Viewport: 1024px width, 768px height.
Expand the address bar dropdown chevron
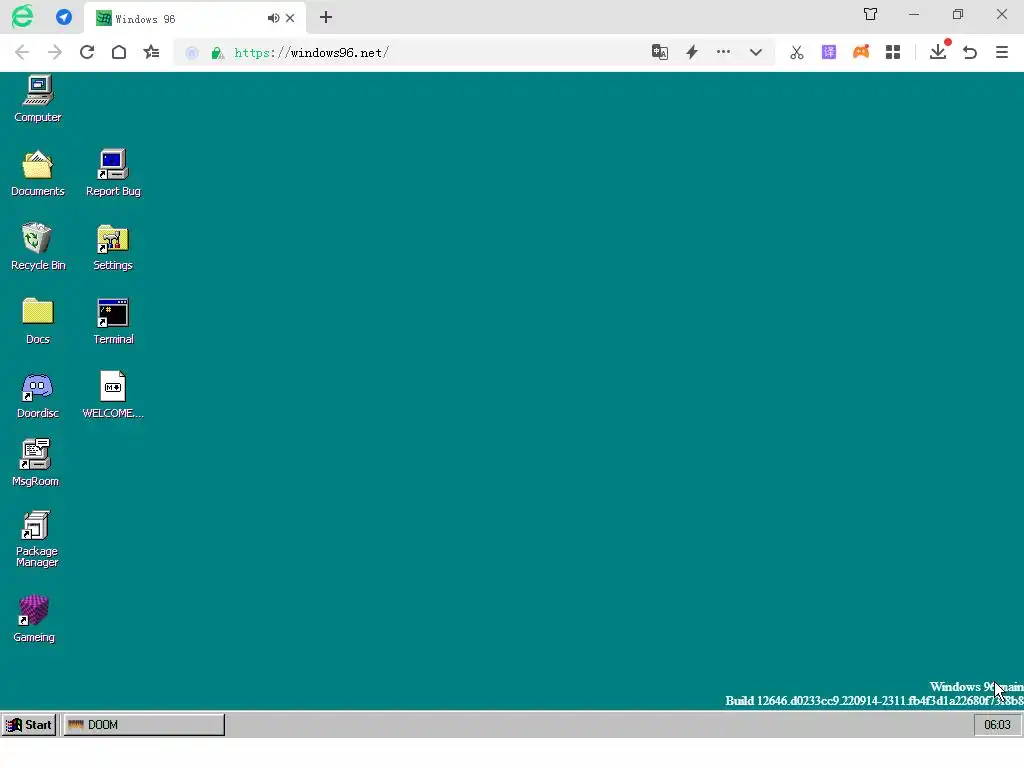click(x=756, y=52)
